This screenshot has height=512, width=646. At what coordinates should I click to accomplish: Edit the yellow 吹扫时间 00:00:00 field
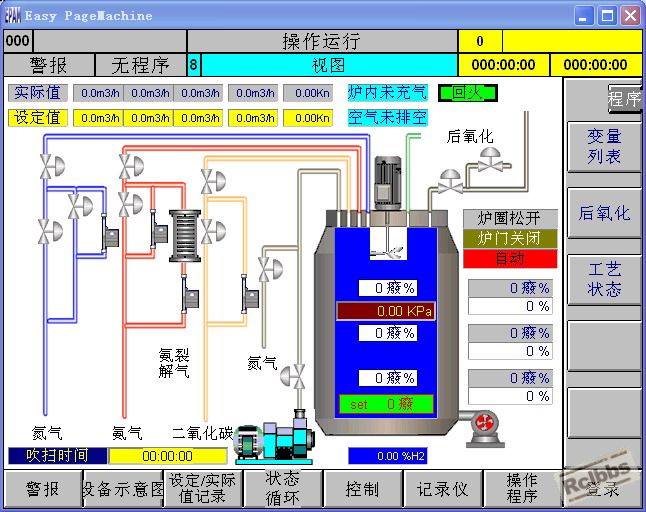point(168,456)
